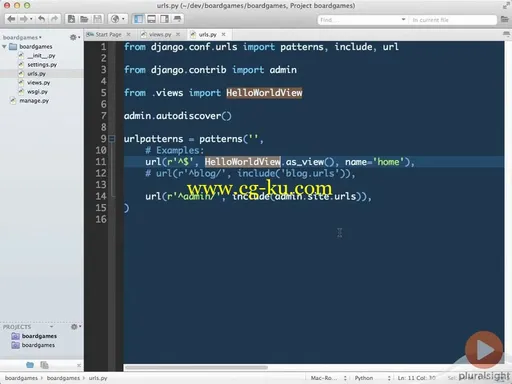The image size is (512, 384).
Task: Click the Back navigation arrow in toolbar
Action: click(x=11, y=19)
